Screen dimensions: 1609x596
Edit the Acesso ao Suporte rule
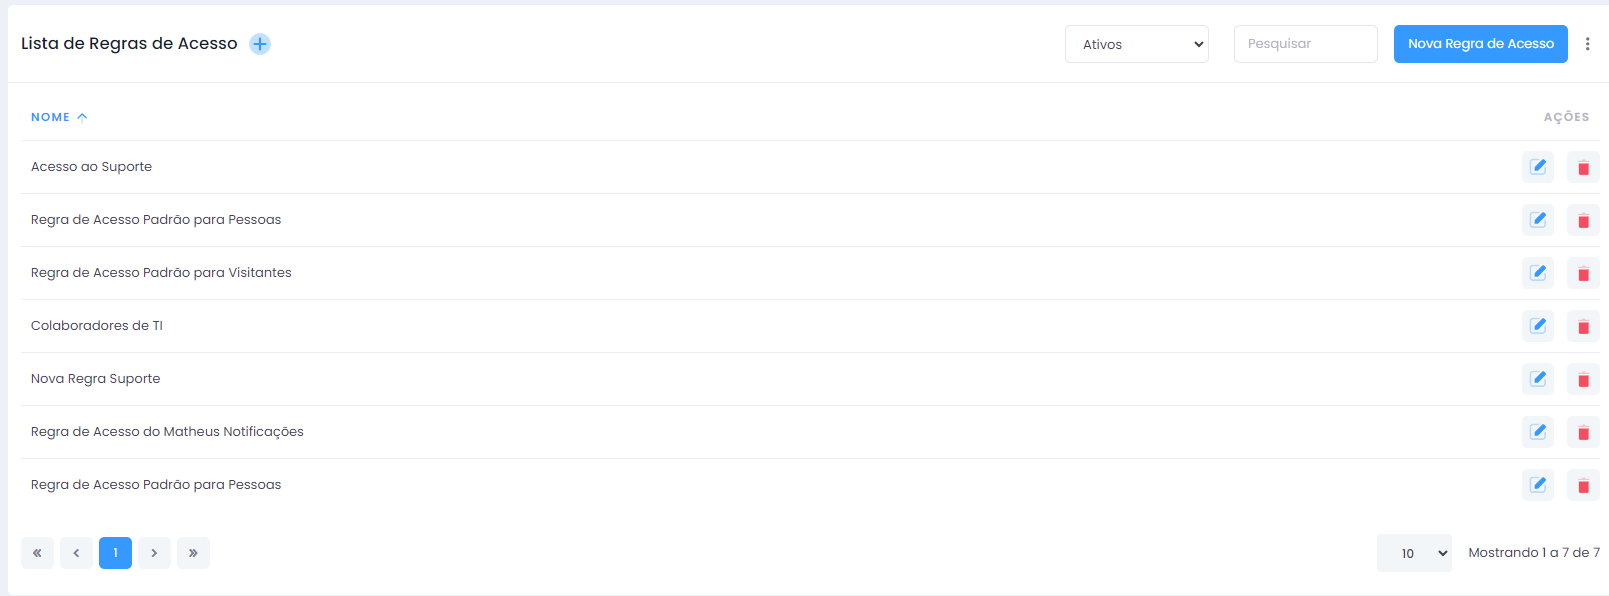[x=1538, y=167]
